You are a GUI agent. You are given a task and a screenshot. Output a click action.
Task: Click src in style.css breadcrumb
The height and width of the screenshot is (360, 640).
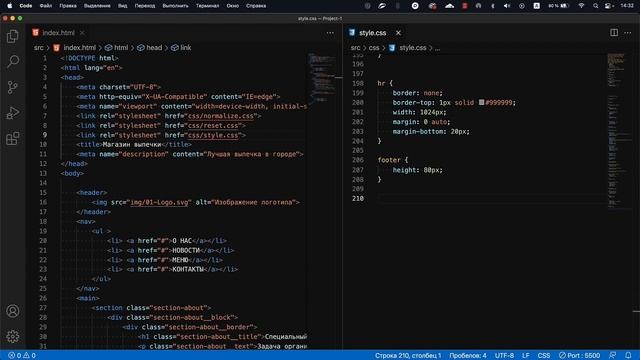coord(356,48)
